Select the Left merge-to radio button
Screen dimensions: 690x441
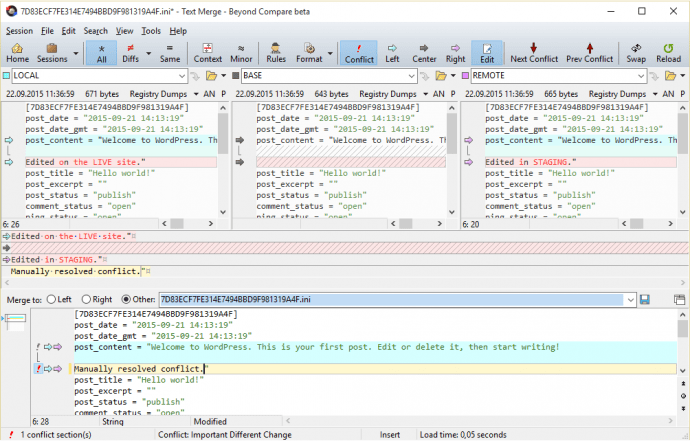pos(51,299)
